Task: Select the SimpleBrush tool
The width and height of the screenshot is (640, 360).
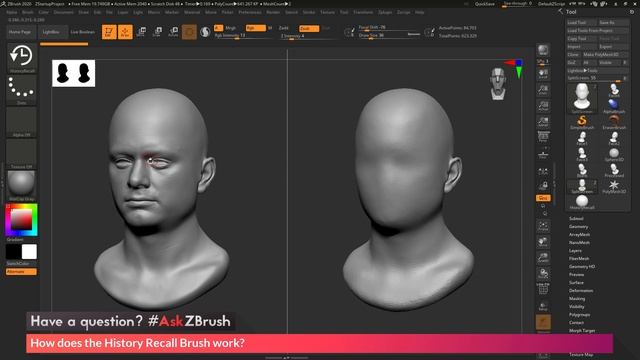Action: click(582, 122)
